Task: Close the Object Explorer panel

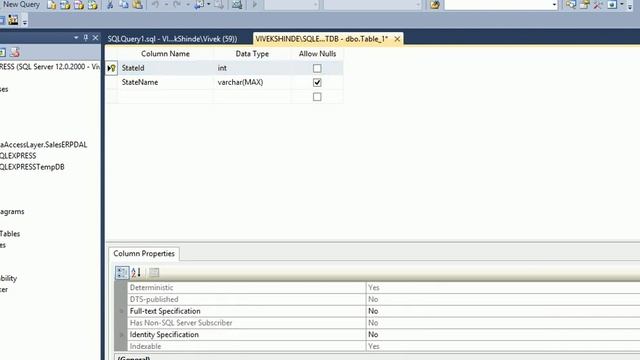Action: click(96, 38)
